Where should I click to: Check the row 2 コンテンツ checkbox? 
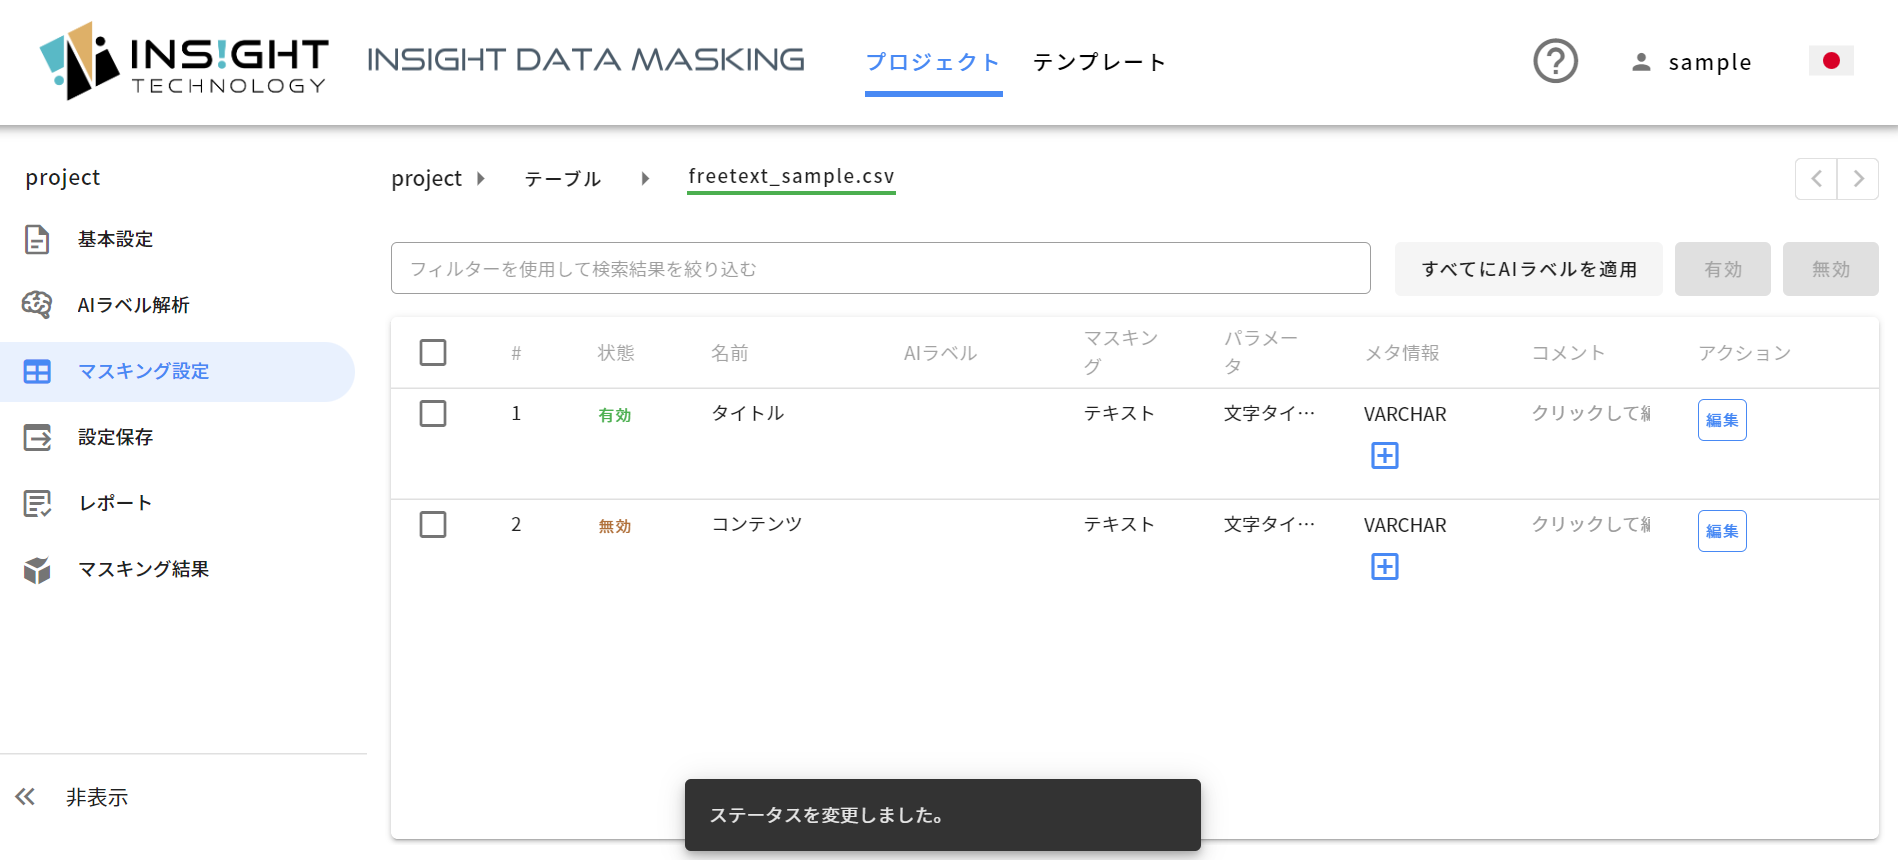pos(433,525)
